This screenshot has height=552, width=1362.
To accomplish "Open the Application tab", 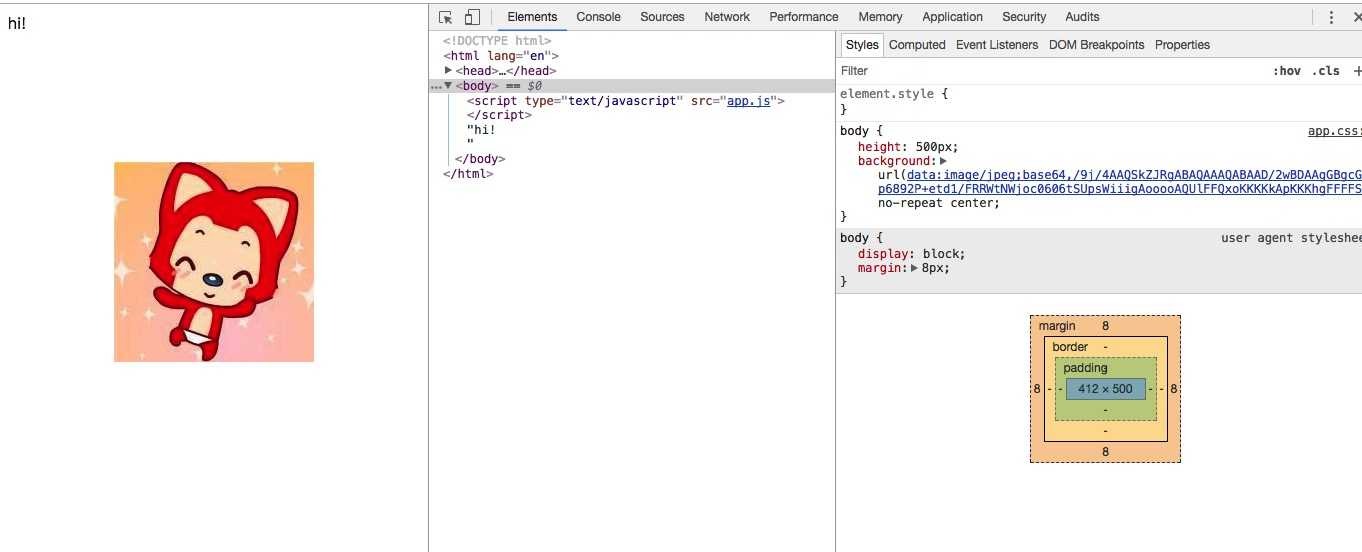I will pyautogui.click(x=952, y=17).
